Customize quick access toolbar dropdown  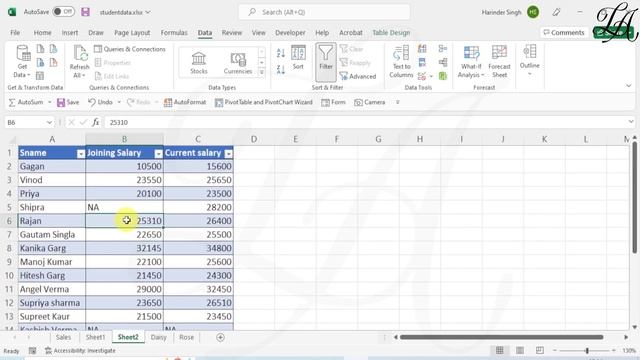398,102
